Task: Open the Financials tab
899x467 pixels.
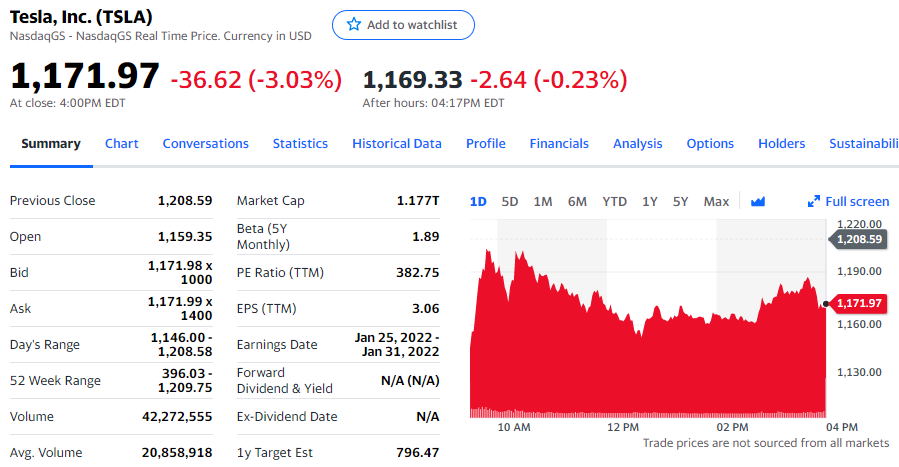Action: click(x=559, y=143)
